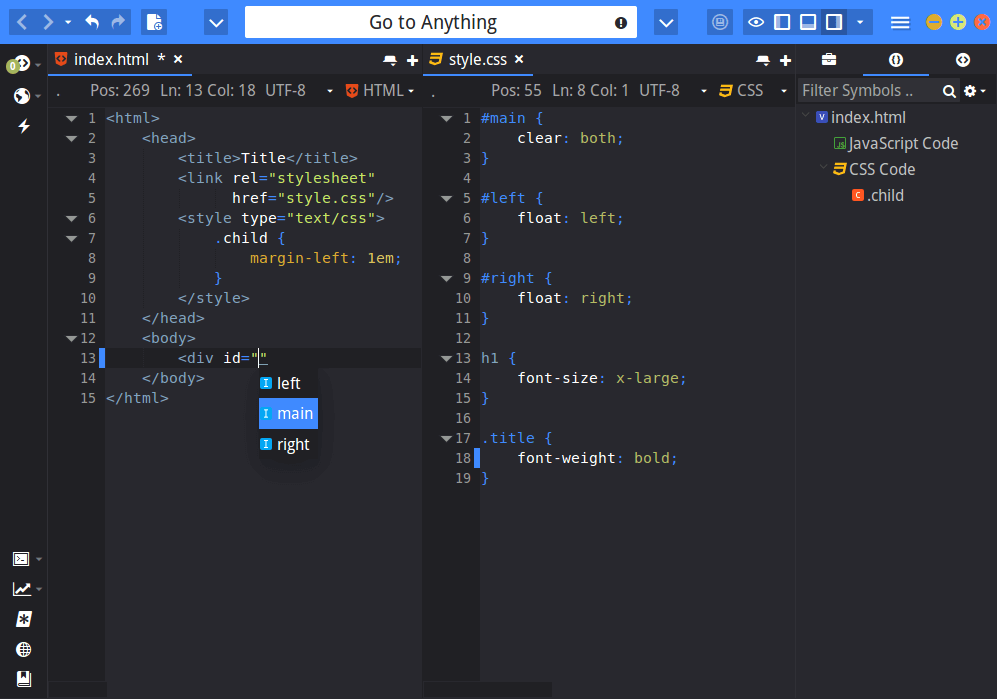Viewport: 997px width, 699px height.
Task: Open the toolbox briefcase tab in right pane
Action: coord(829,60)
